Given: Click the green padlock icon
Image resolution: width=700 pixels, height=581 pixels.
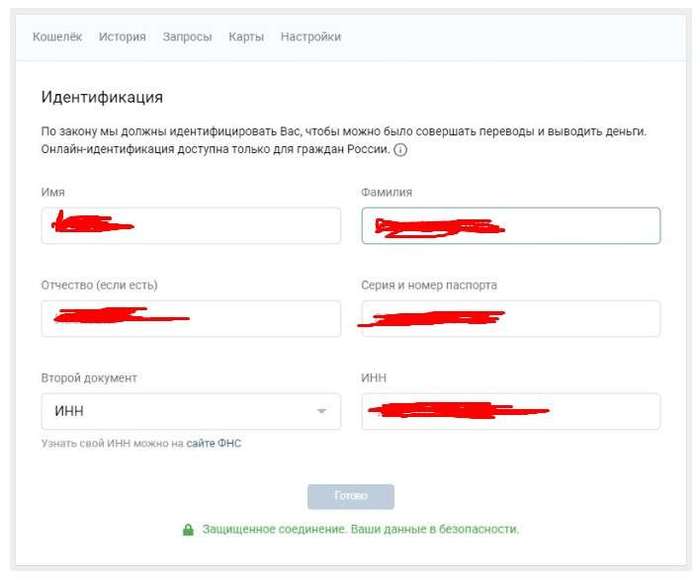Looking at the screenshot, I should pos(188,530).
